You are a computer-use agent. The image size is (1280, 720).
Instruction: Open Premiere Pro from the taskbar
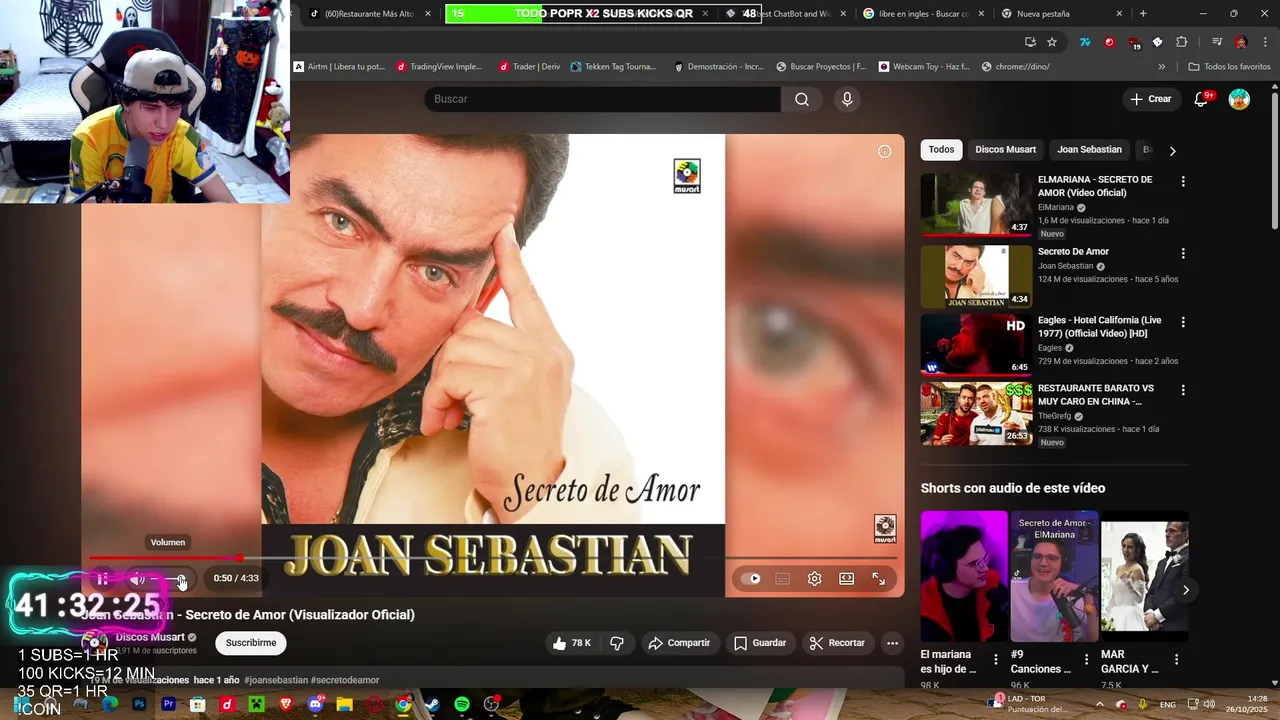(x=168, y=704)
